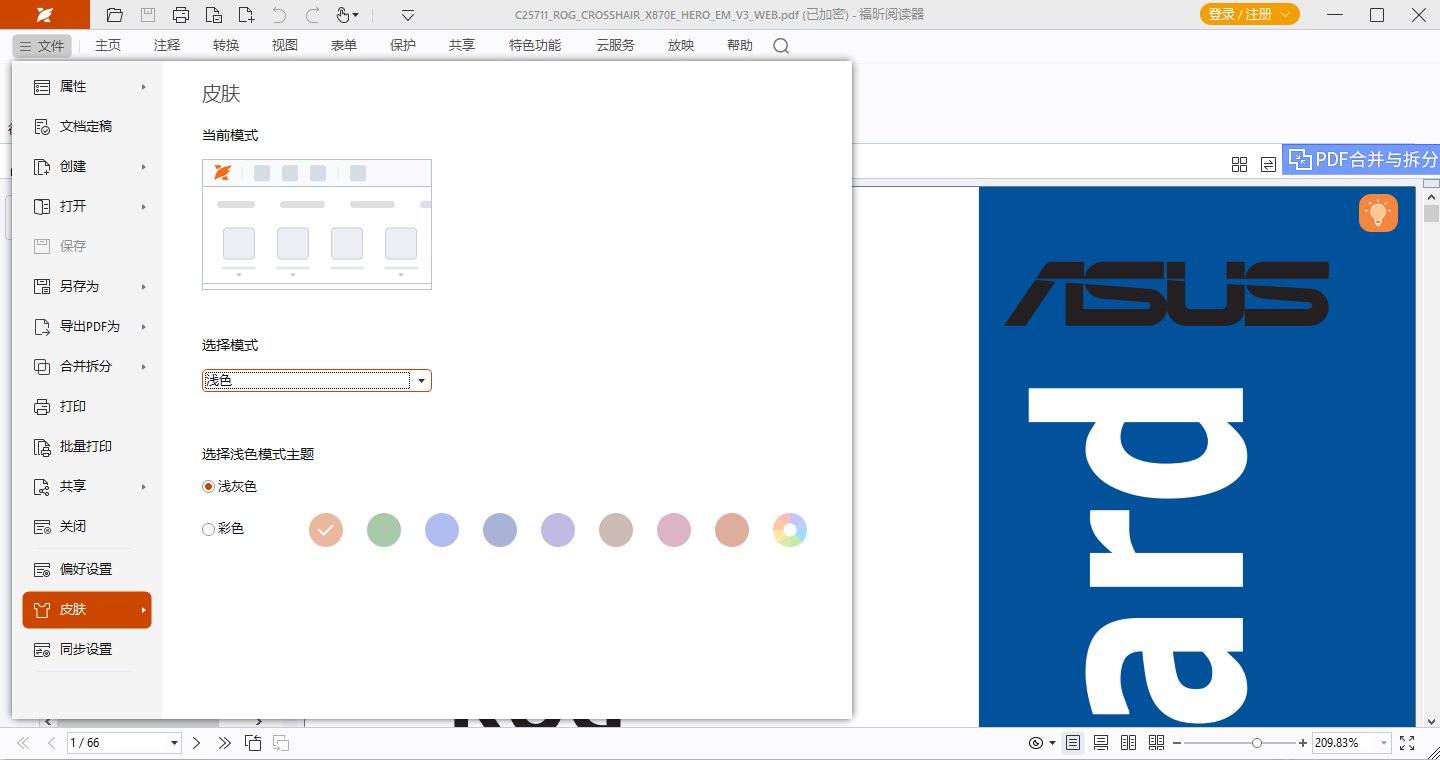The height and width of the screenshot is (760, 1440).
Task: Click the 皮肤 item in the file menu
Action: click(x=87, y=610)
